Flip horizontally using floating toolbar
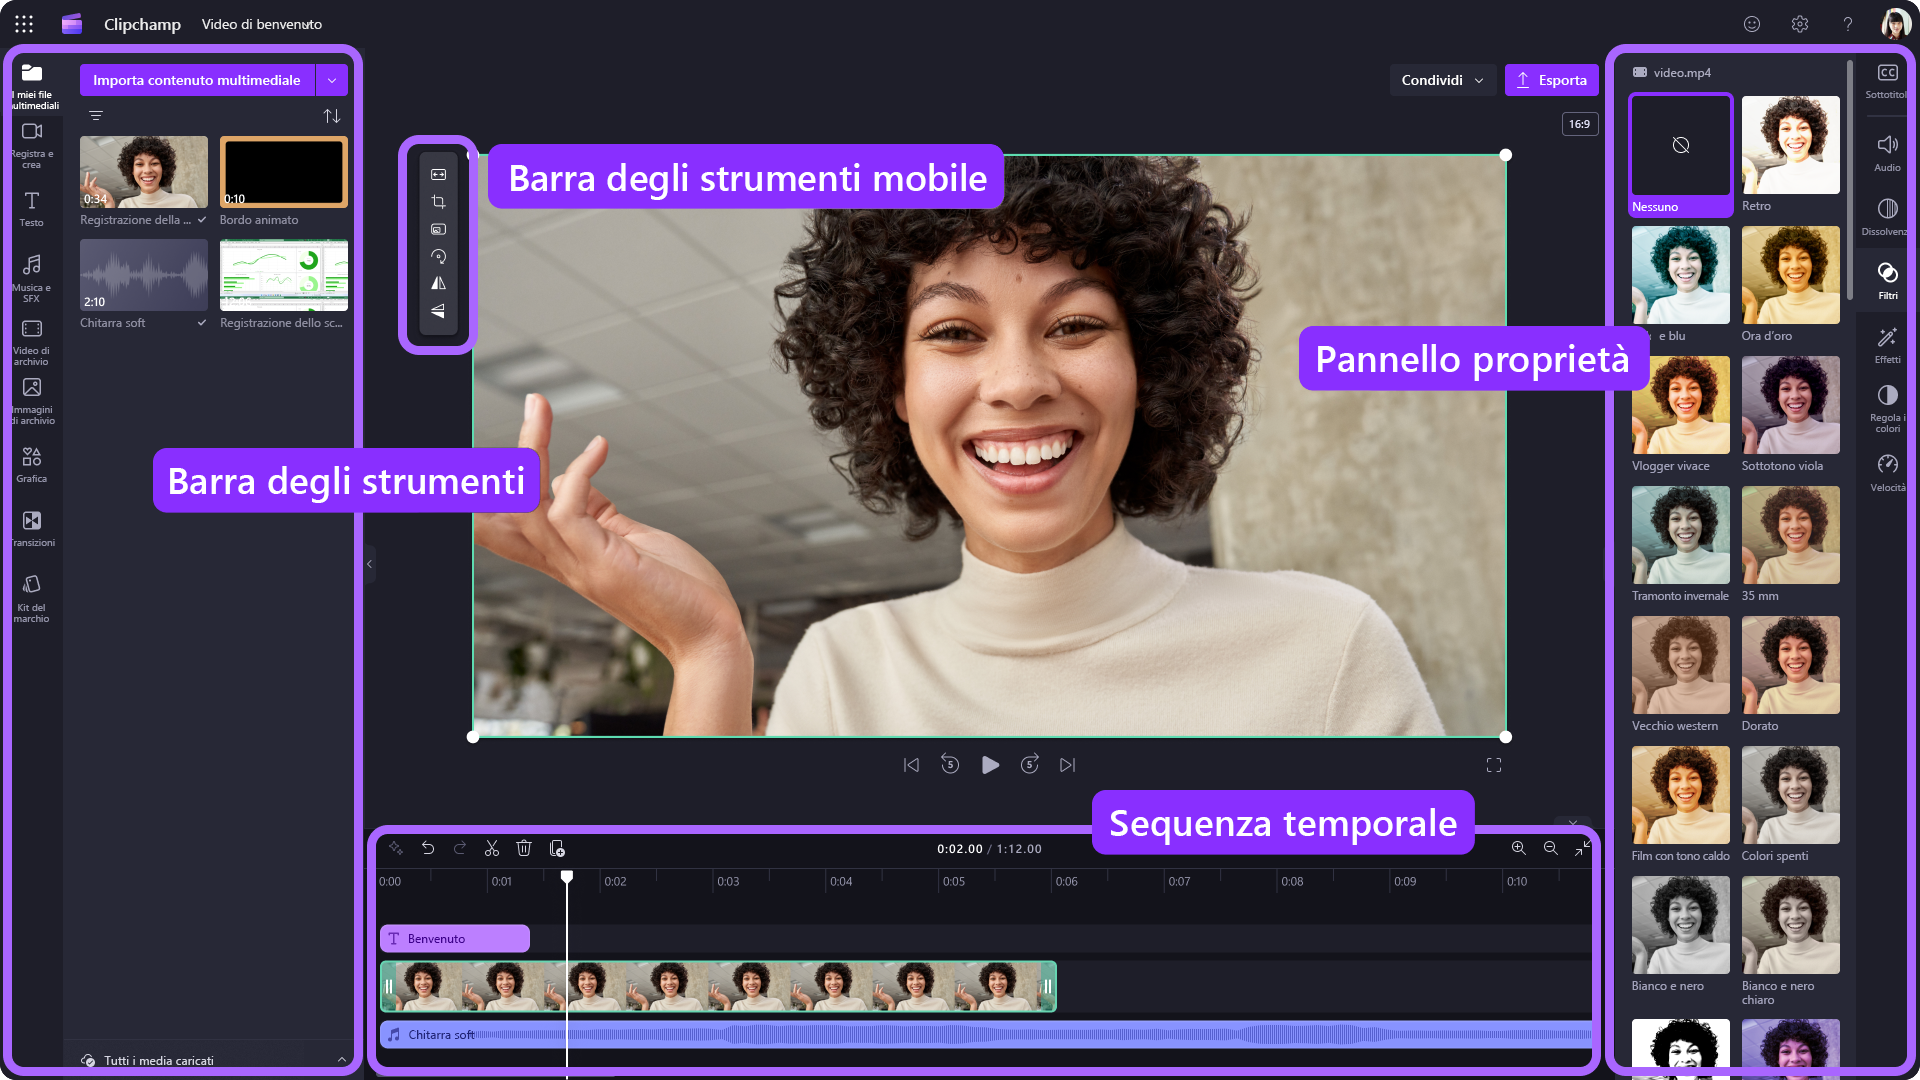This screenshot has width=1920, height=1080. click(x=438, y=283)
